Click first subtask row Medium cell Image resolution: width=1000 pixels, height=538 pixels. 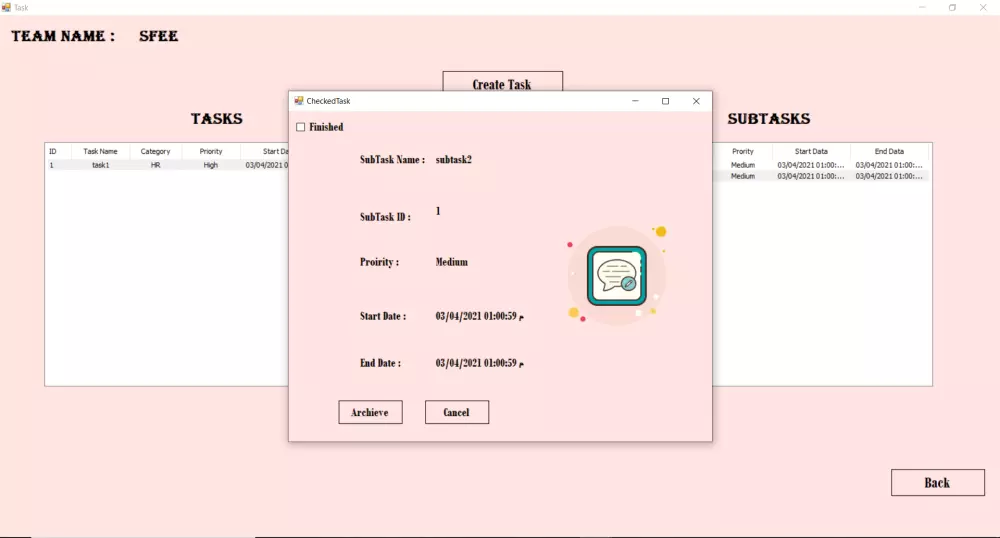tap(743, 165)
